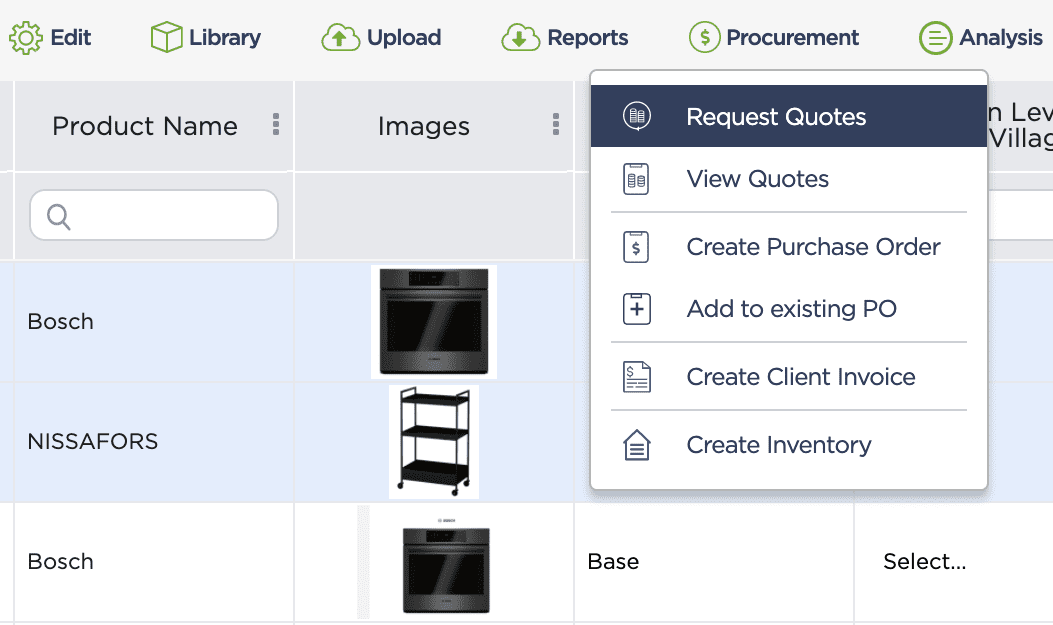This screenshot has height=625, width=1053.
Task: Open the NISSAFORS cart image thumbnail
Action: (x=433, y=441)
